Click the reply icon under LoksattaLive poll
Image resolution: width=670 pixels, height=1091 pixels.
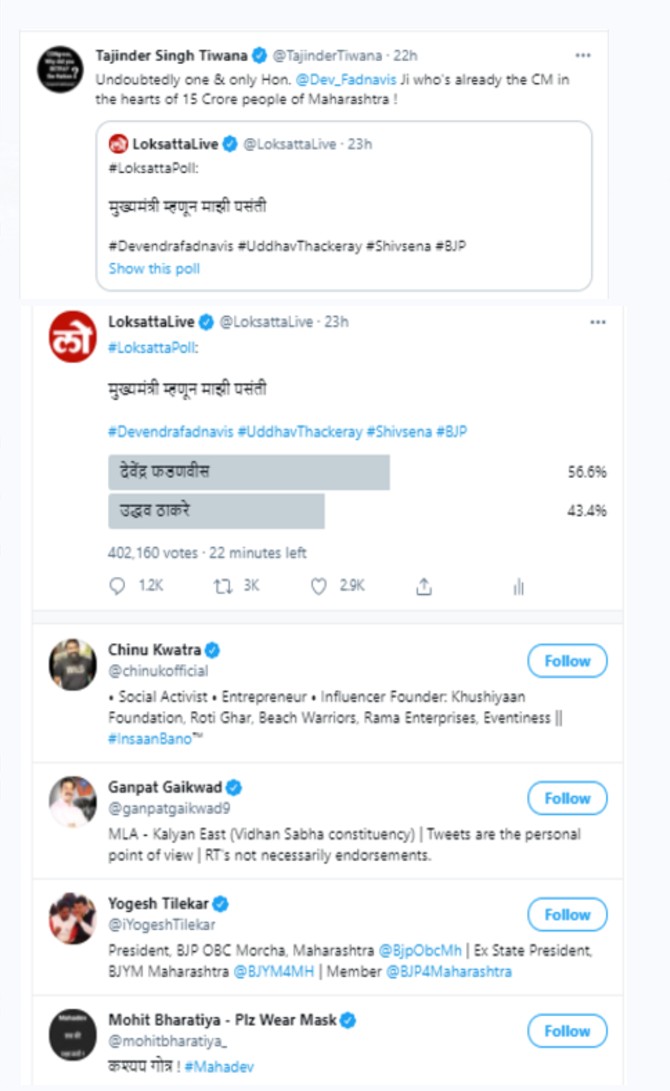(117, 587)
